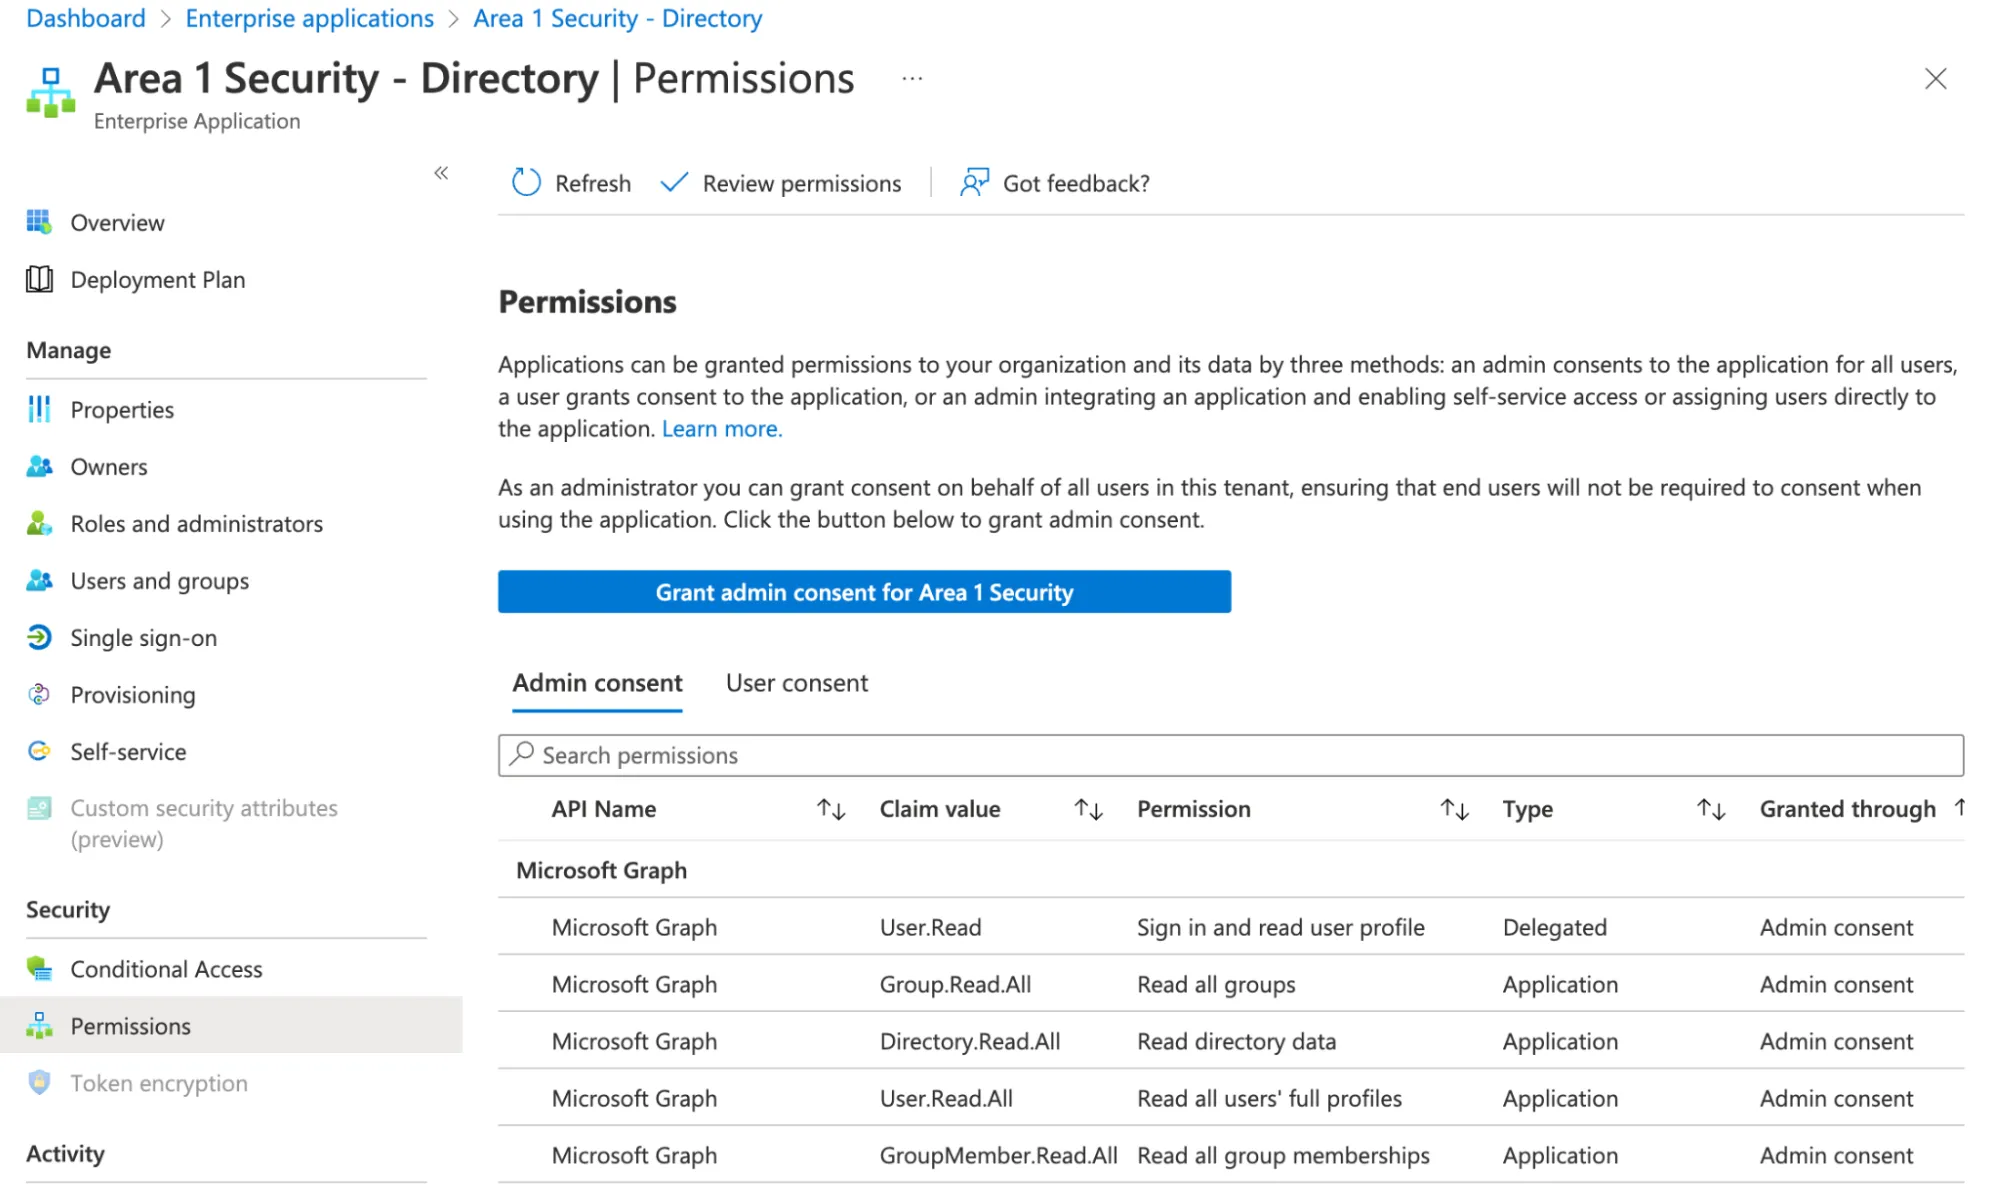1993x1188 pixels.
Task: Switch to the User consent tab
Action: (x=797, y=682)
